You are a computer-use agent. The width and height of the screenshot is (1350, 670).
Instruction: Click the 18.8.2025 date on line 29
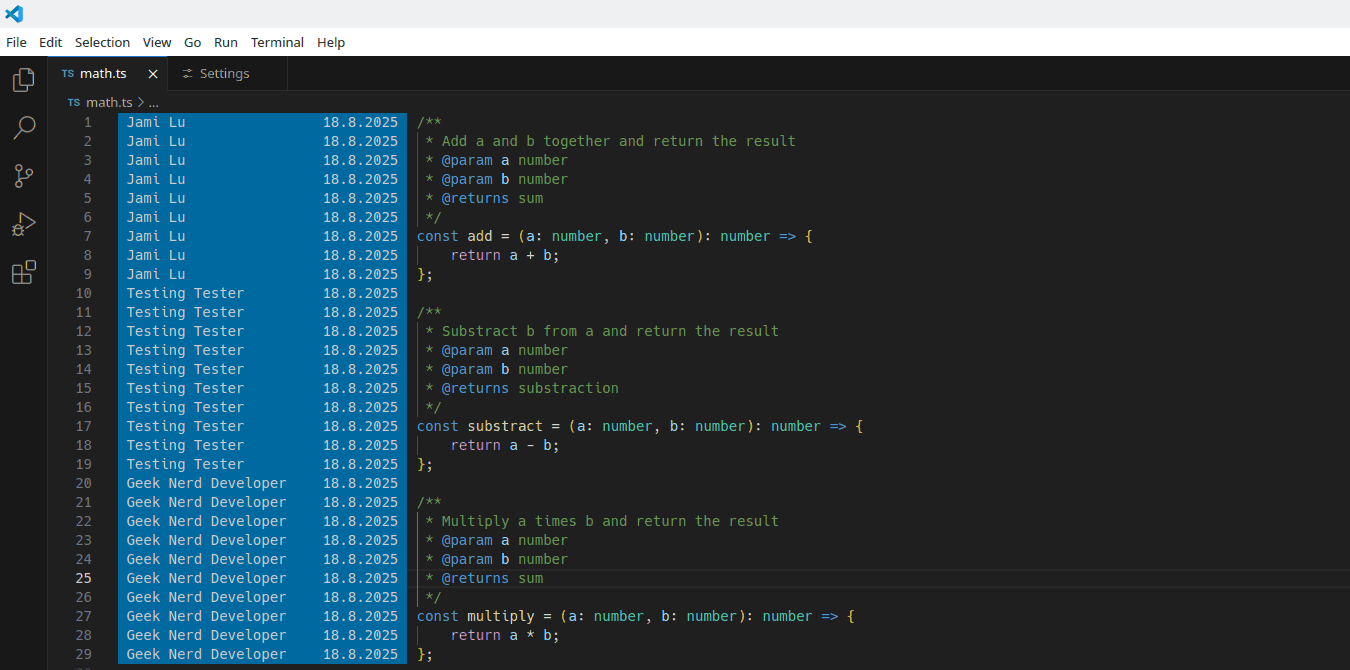360,654
